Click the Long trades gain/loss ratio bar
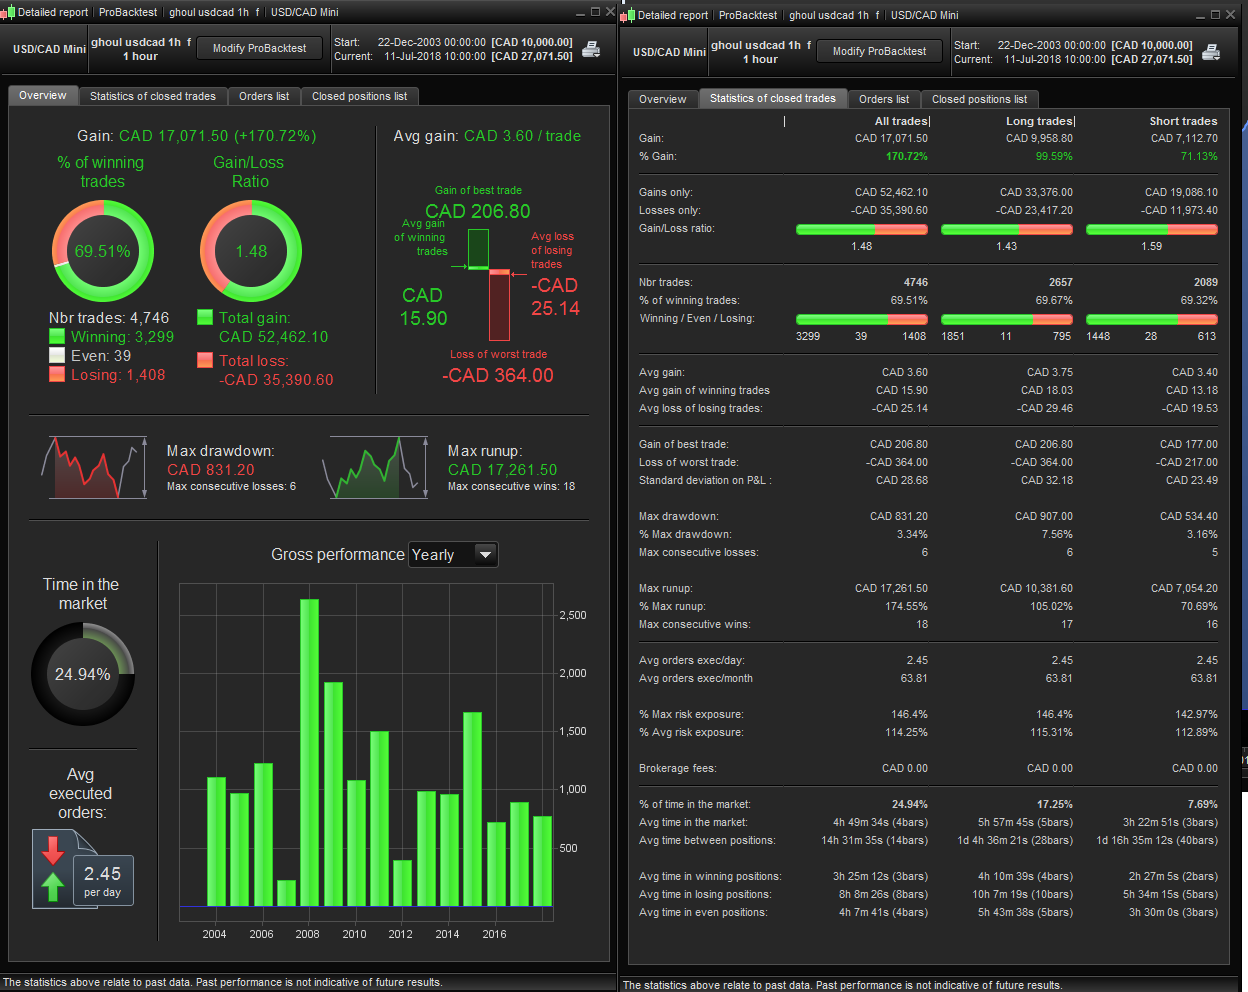Image resolution: width=1248 pixels, height=992 pixels. (x=1007, y=229)
